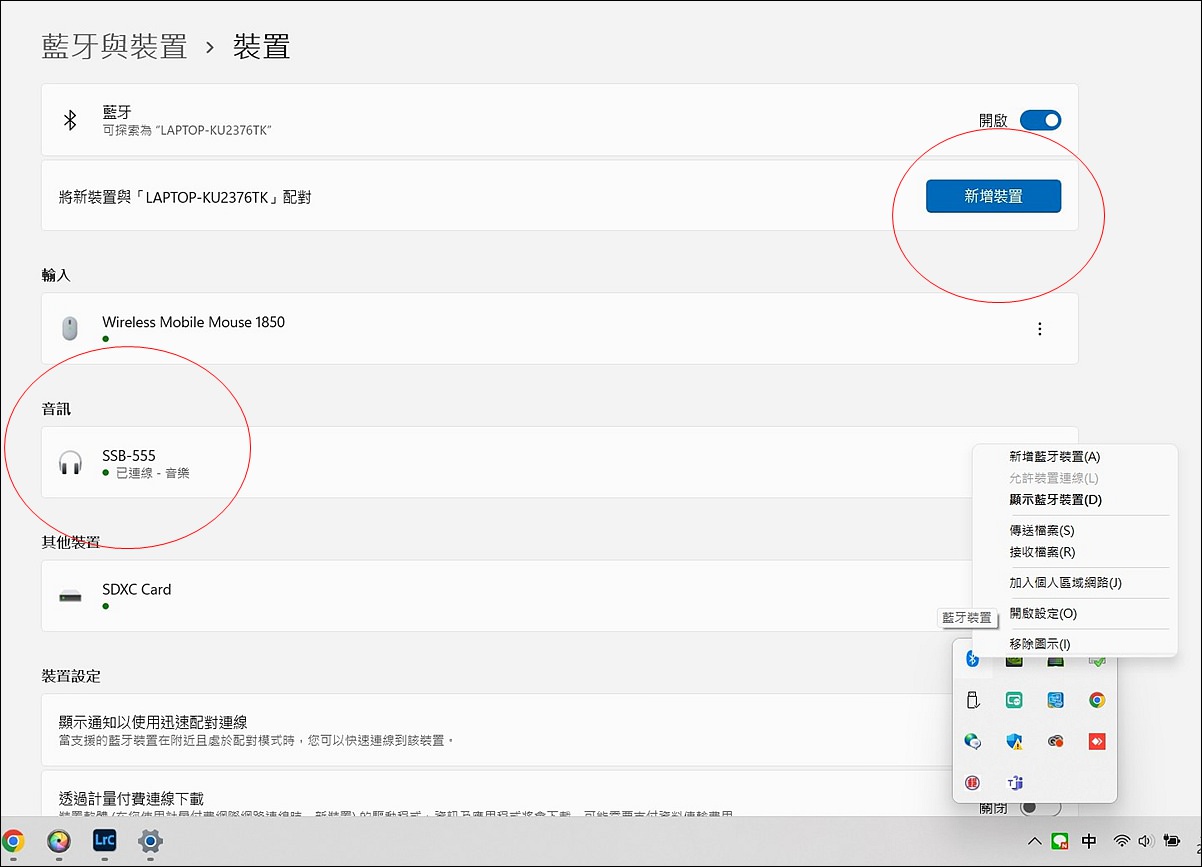Choose 移除圖示(I) menu item
The image size is (1202, 867).
[1040, 644]
